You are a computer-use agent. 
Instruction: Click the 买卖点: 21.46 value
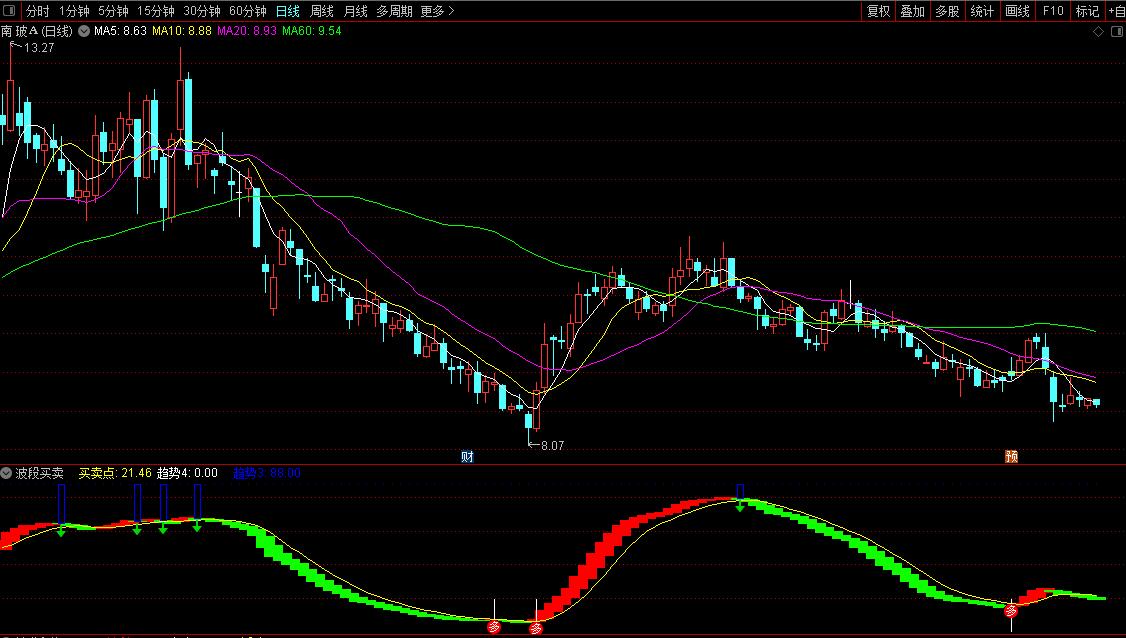tap(115, 473)
